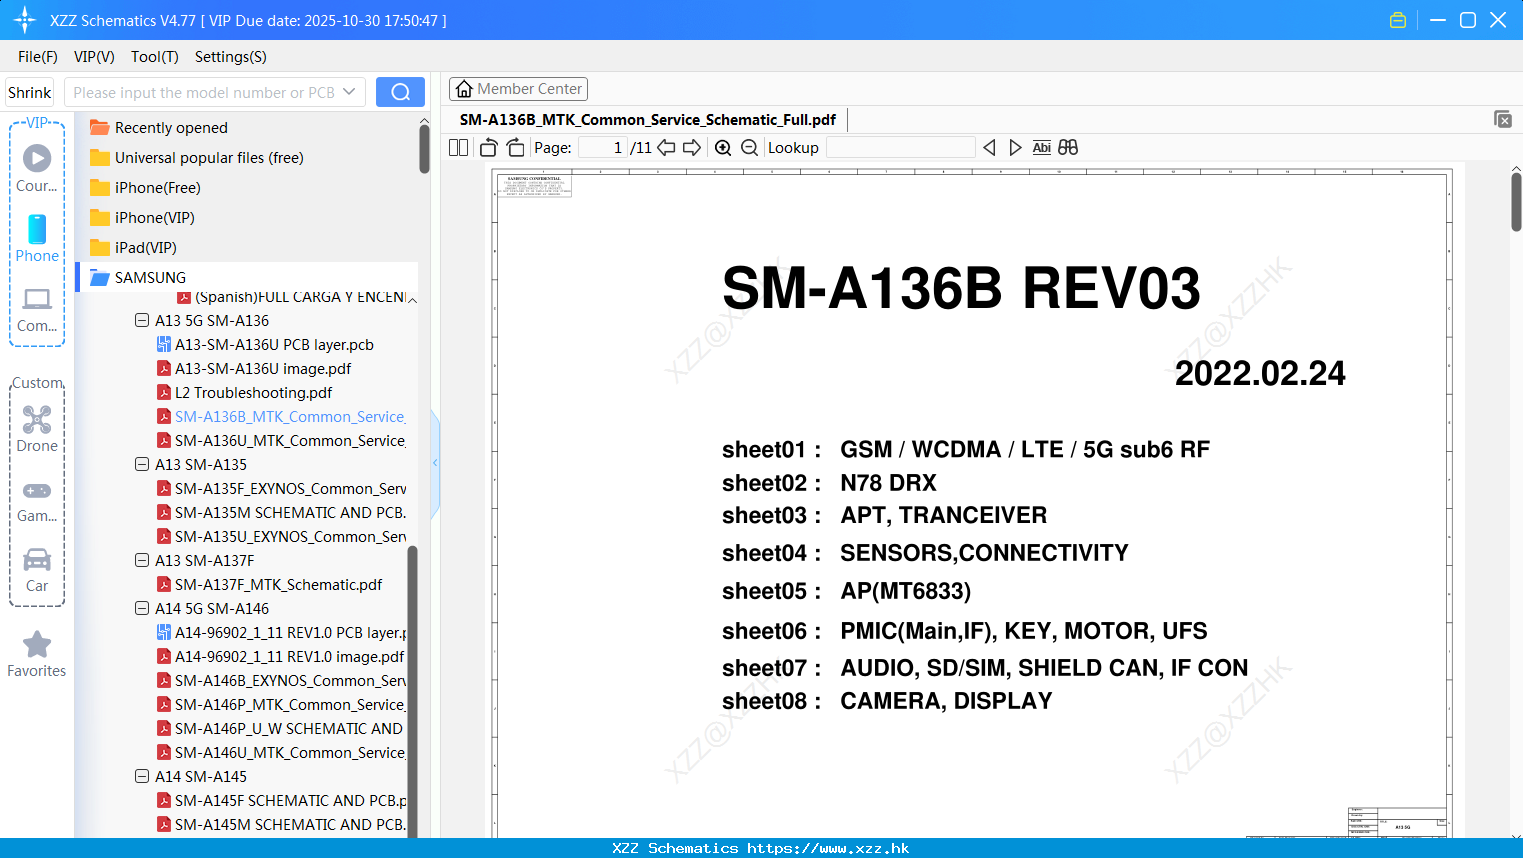Screen dimensions: 1523x858
Task: Click the Lookup text field
Action: pos(900,148)
